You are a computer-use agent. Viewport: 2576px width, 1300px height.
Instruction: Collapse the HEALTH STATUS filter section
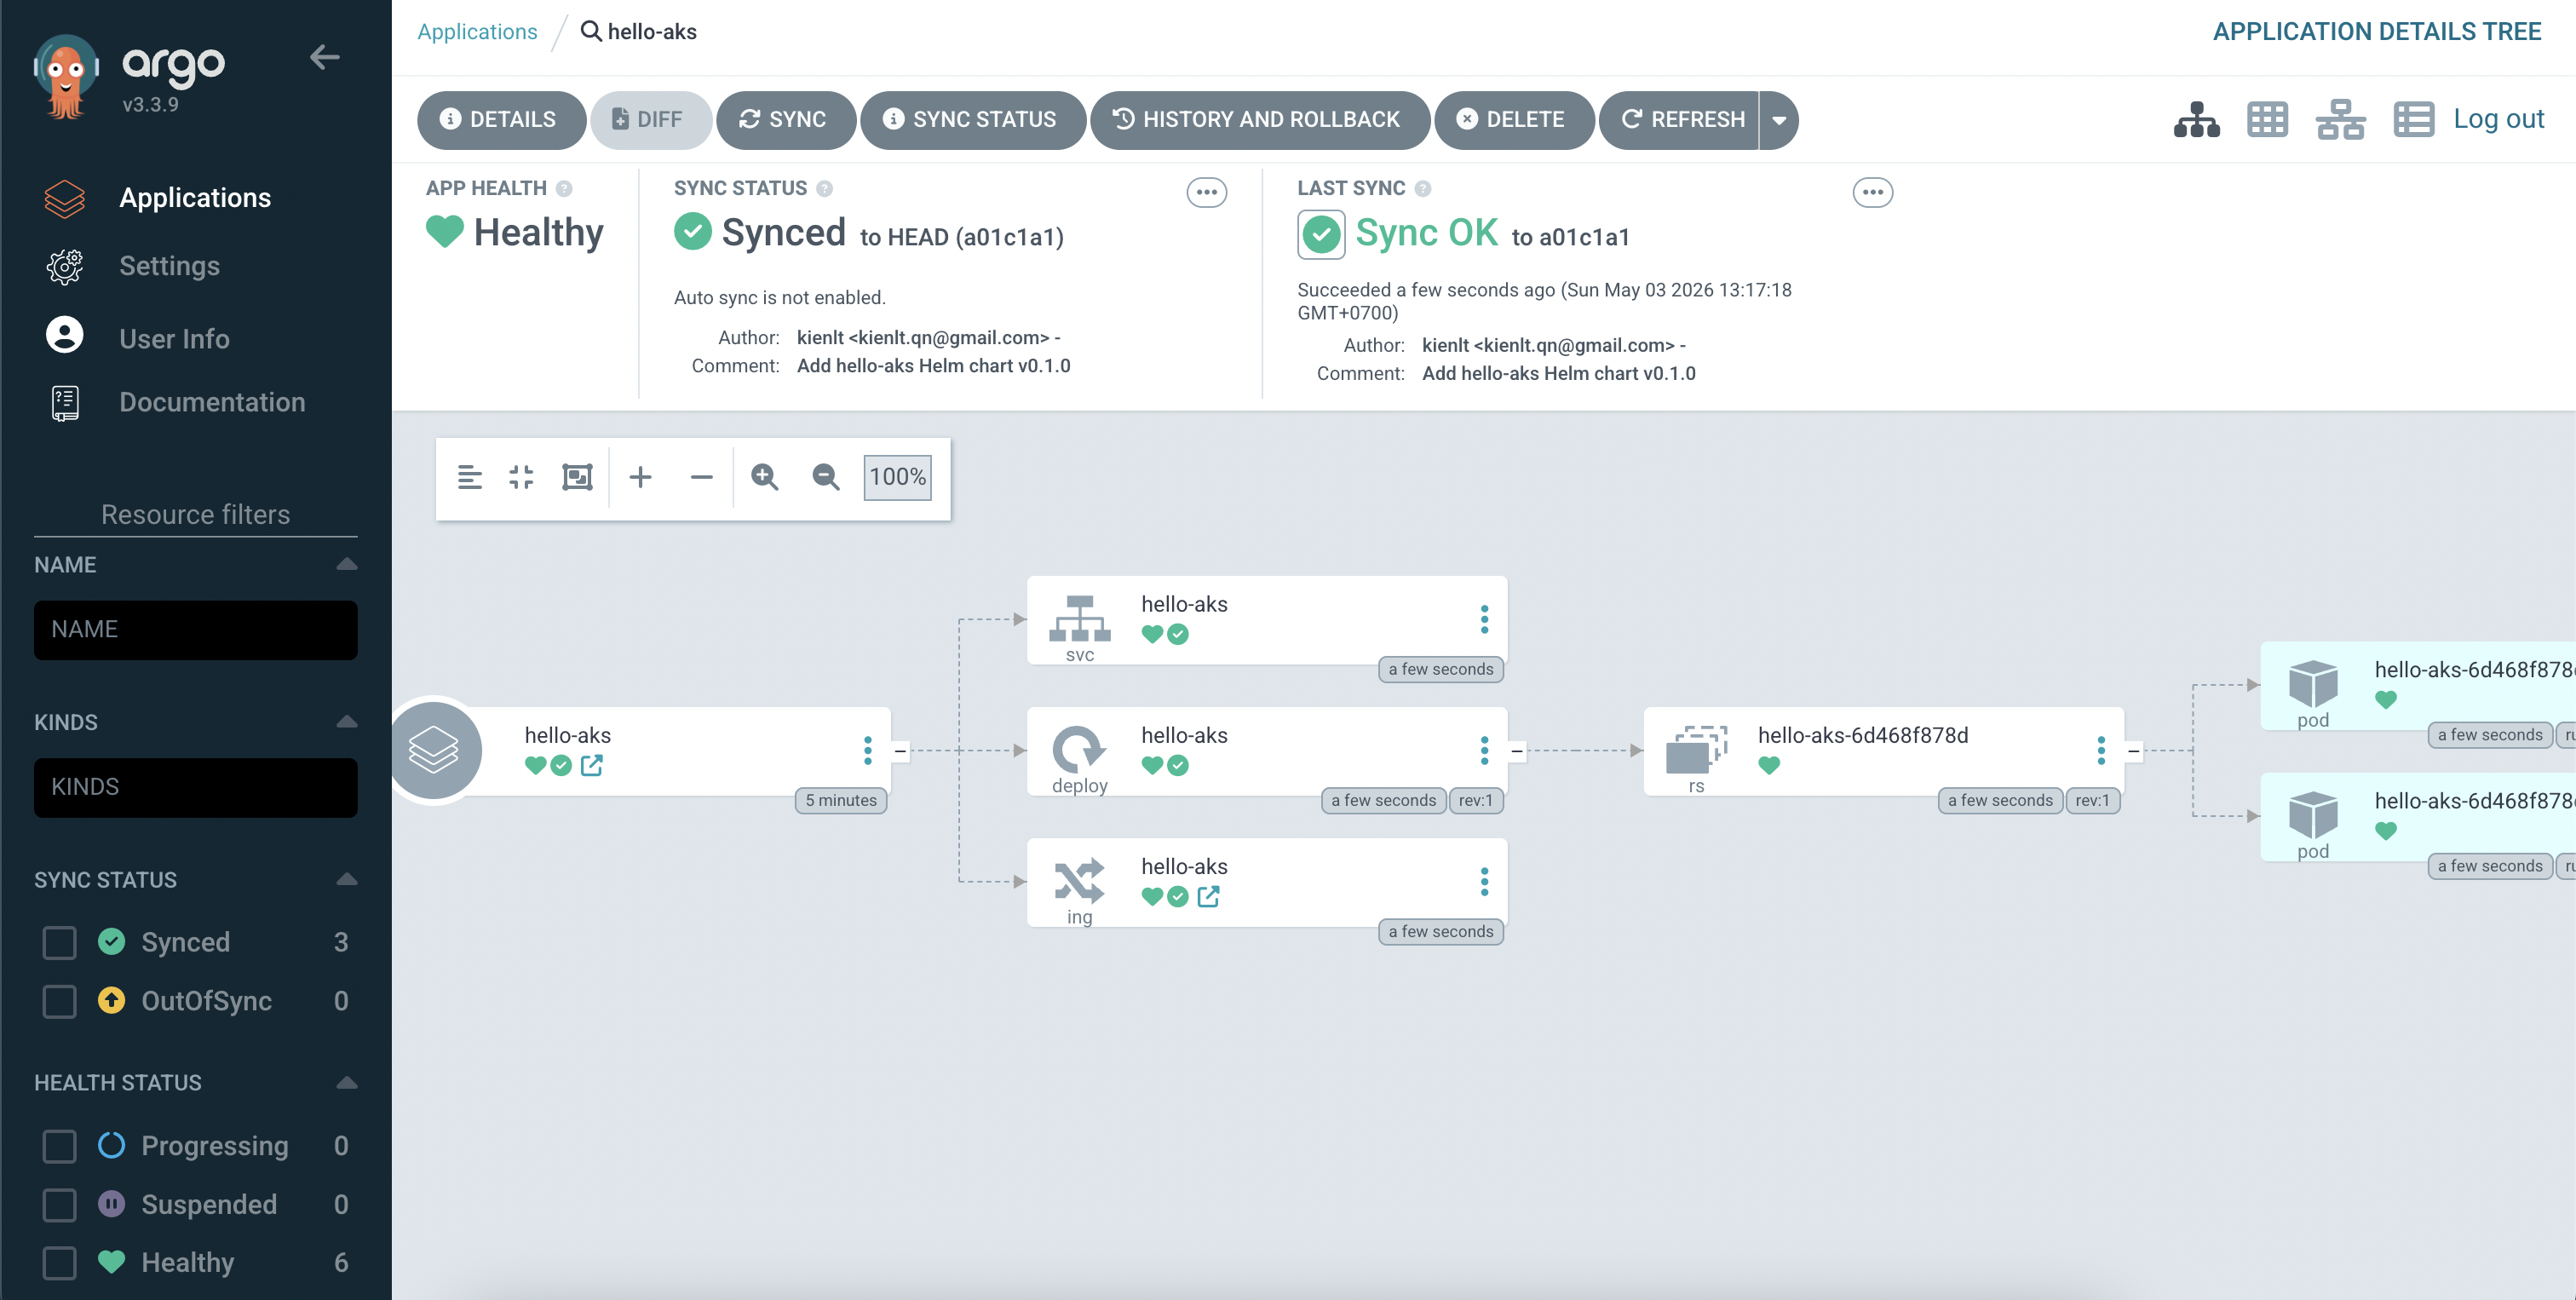[346, 1083]
